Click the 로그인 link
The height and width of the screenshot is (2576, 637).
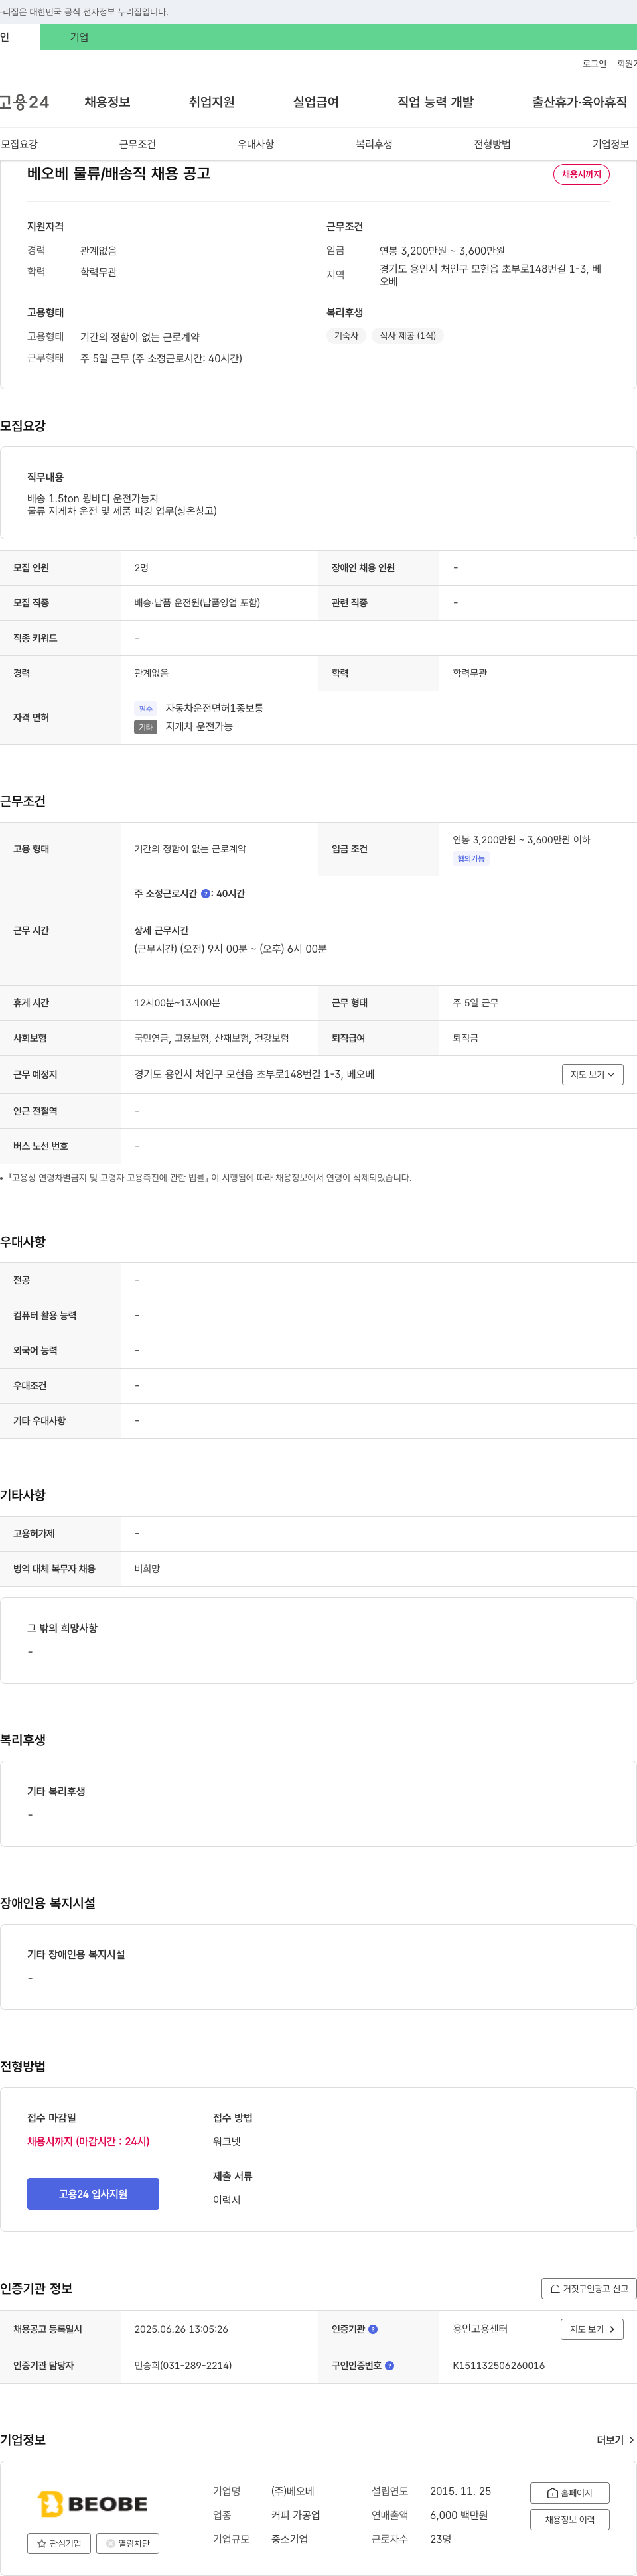tap(594, 63)
